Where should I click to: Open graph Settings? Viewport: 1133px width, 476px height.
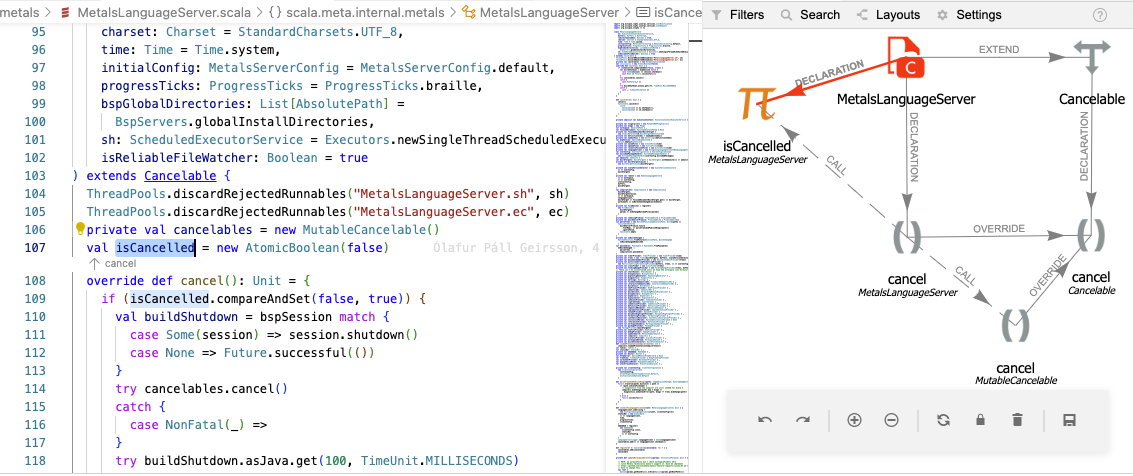(969, 14)
